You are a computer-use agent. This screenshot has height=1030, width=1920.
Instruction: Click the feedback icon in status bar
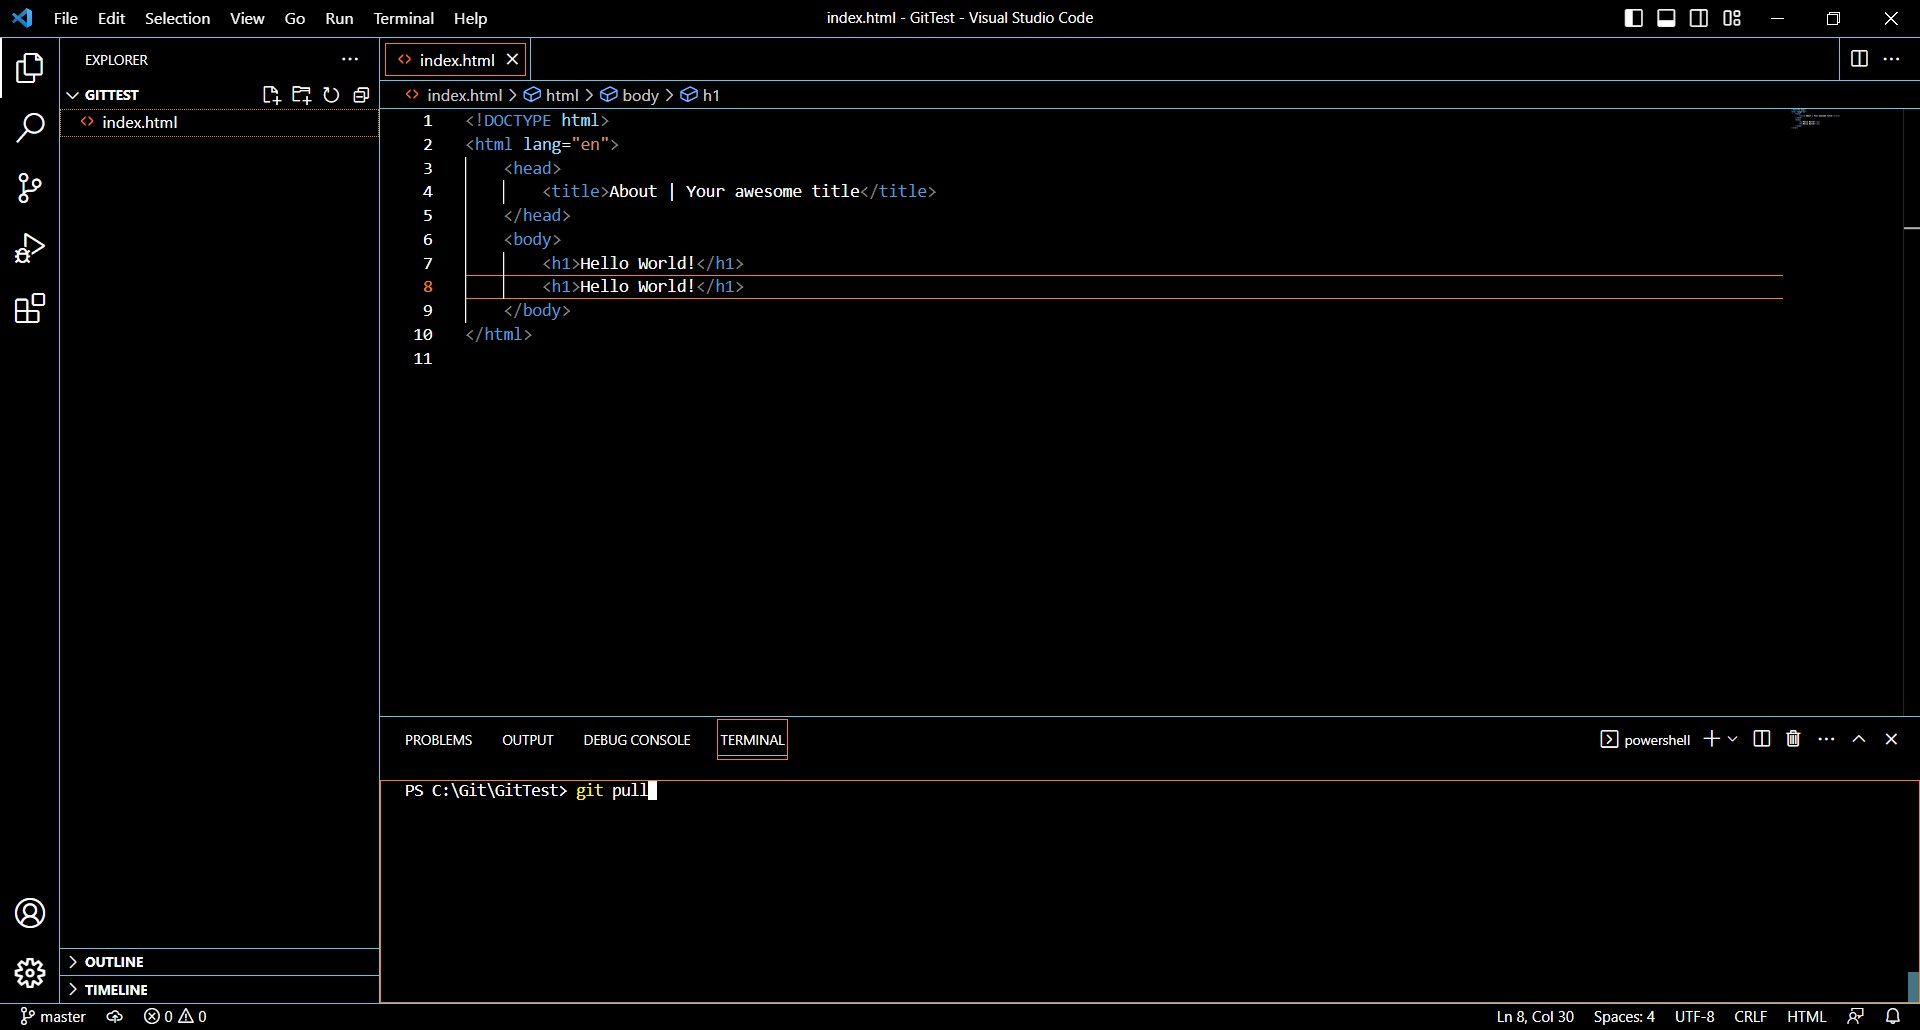1856,1016
